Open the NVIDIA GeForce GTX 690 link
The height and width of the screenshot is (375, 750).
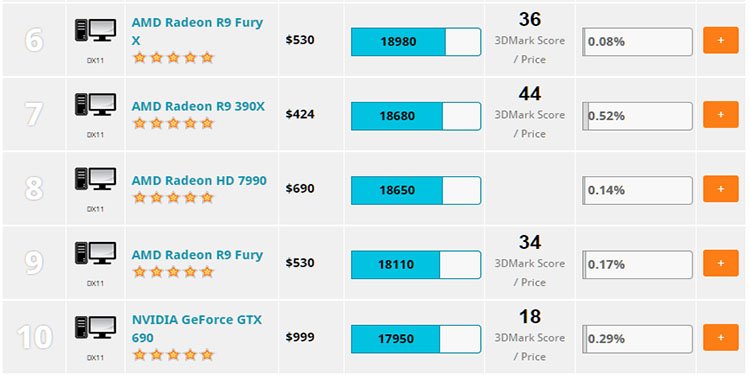[197, 329]
